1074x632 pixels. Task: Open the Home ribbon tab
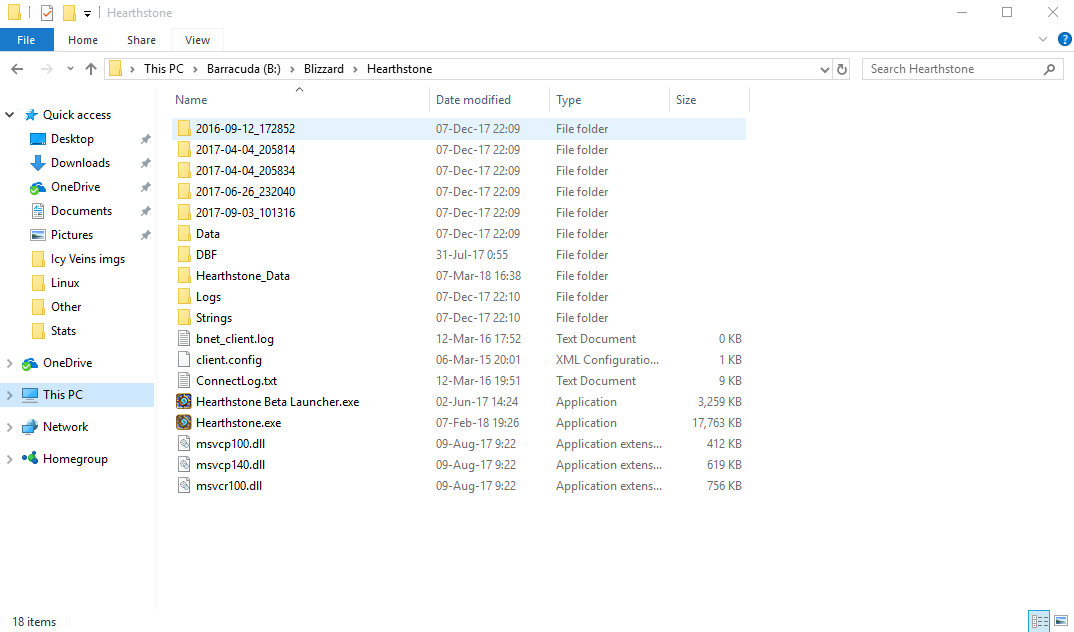[x=83, y=40]
